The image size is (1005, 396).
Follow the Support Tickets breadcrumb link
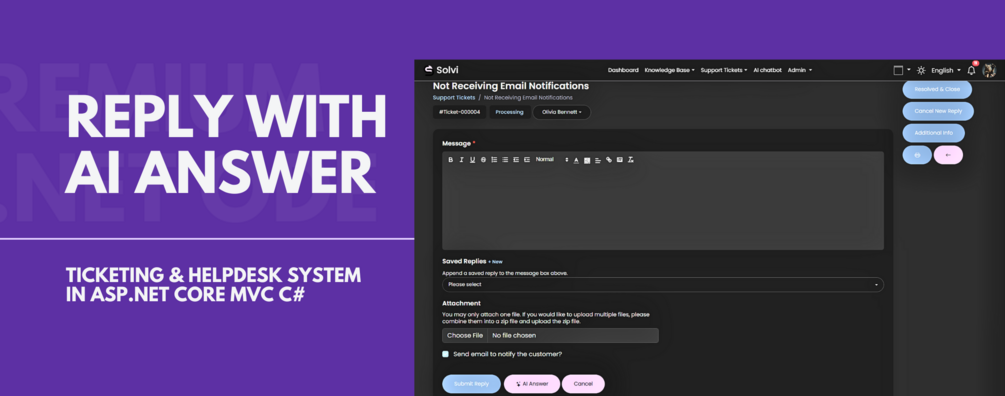[x=454, y=97]
